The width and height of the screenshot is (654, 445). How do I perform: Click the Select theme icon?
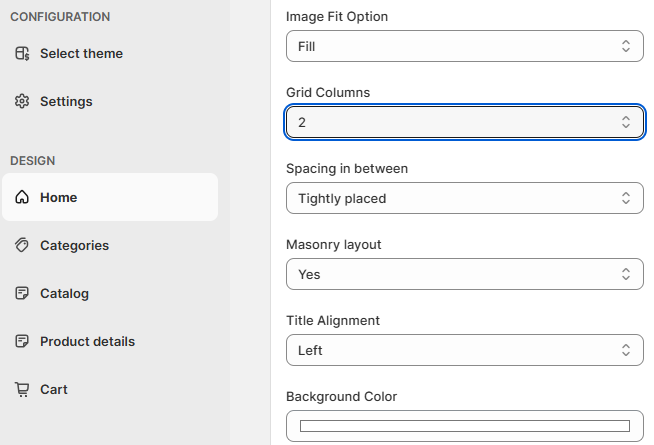(22, 53)
